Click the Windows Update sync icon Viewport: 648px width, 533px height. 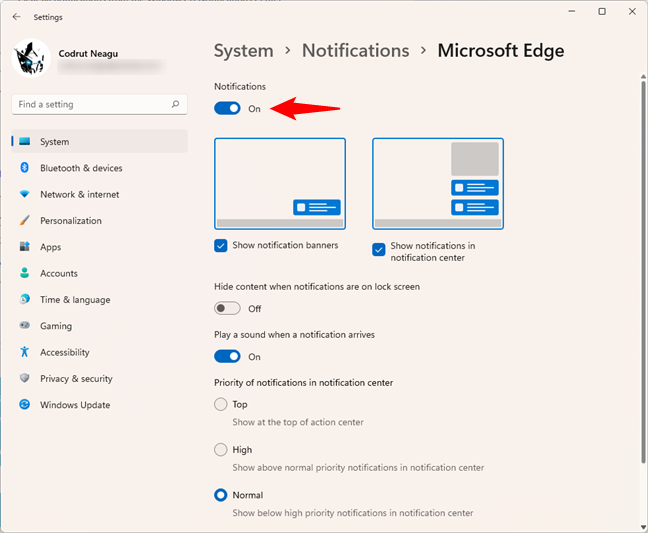(x=25, y=405)
